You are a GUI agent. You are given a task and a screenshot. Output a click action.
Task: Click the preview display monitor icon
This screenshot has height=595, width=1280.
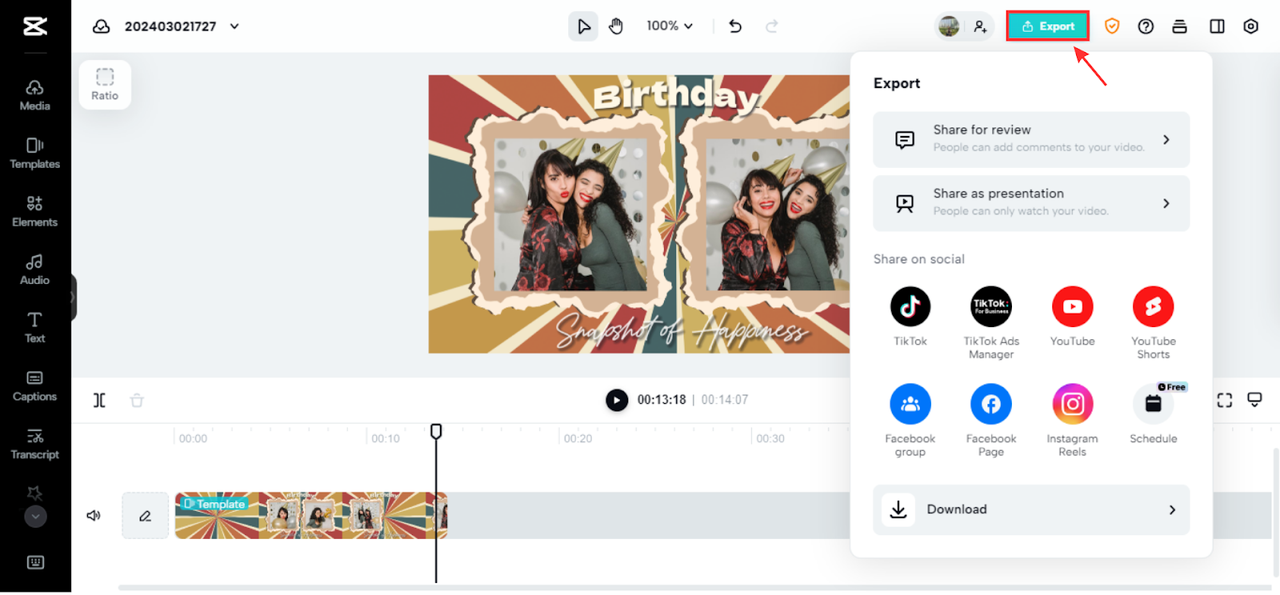tap(1255, 400)
